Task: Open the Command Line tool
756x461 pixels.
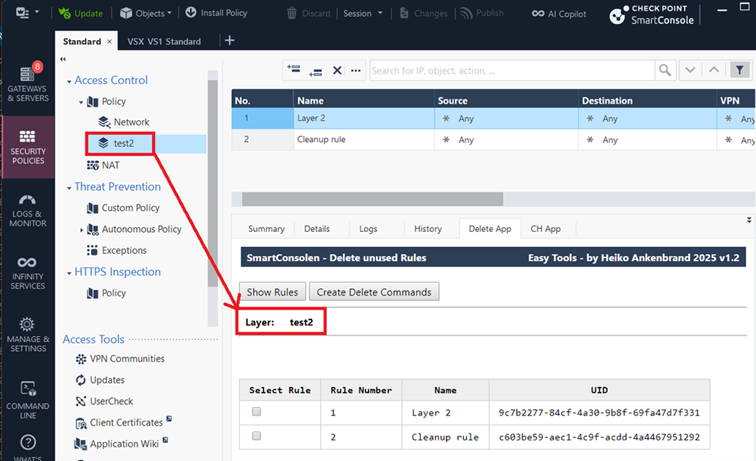Action: pos(28,399)
